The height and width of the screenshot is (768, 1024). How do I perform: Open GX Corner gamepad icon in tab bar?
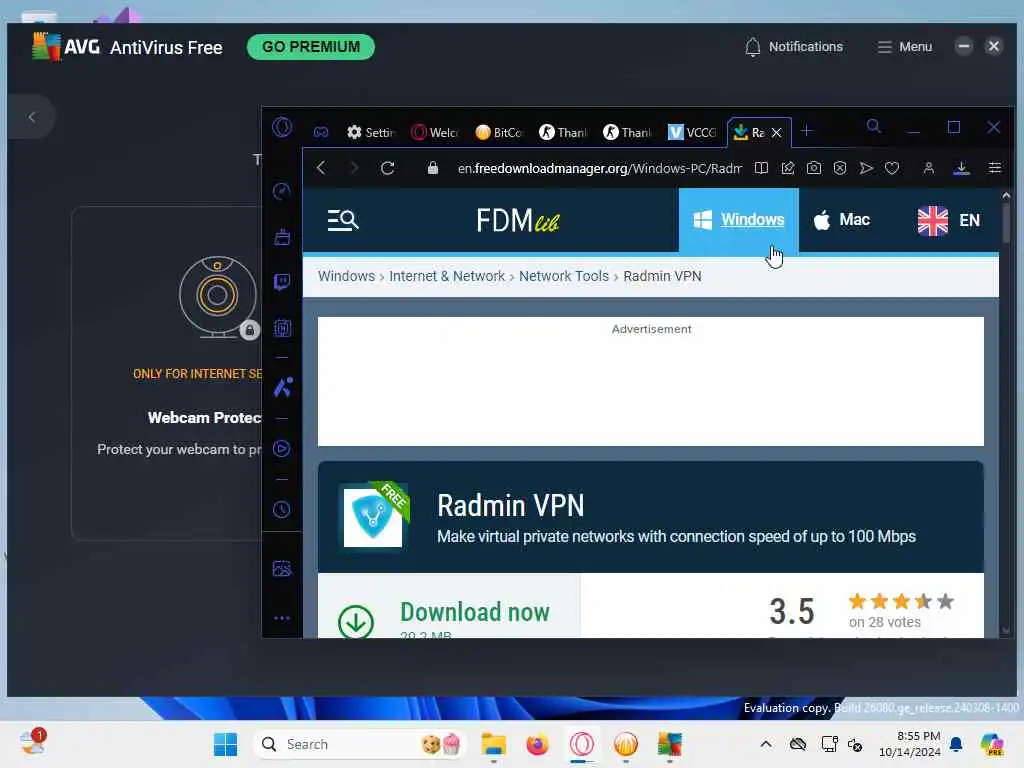tap(321, 132)
